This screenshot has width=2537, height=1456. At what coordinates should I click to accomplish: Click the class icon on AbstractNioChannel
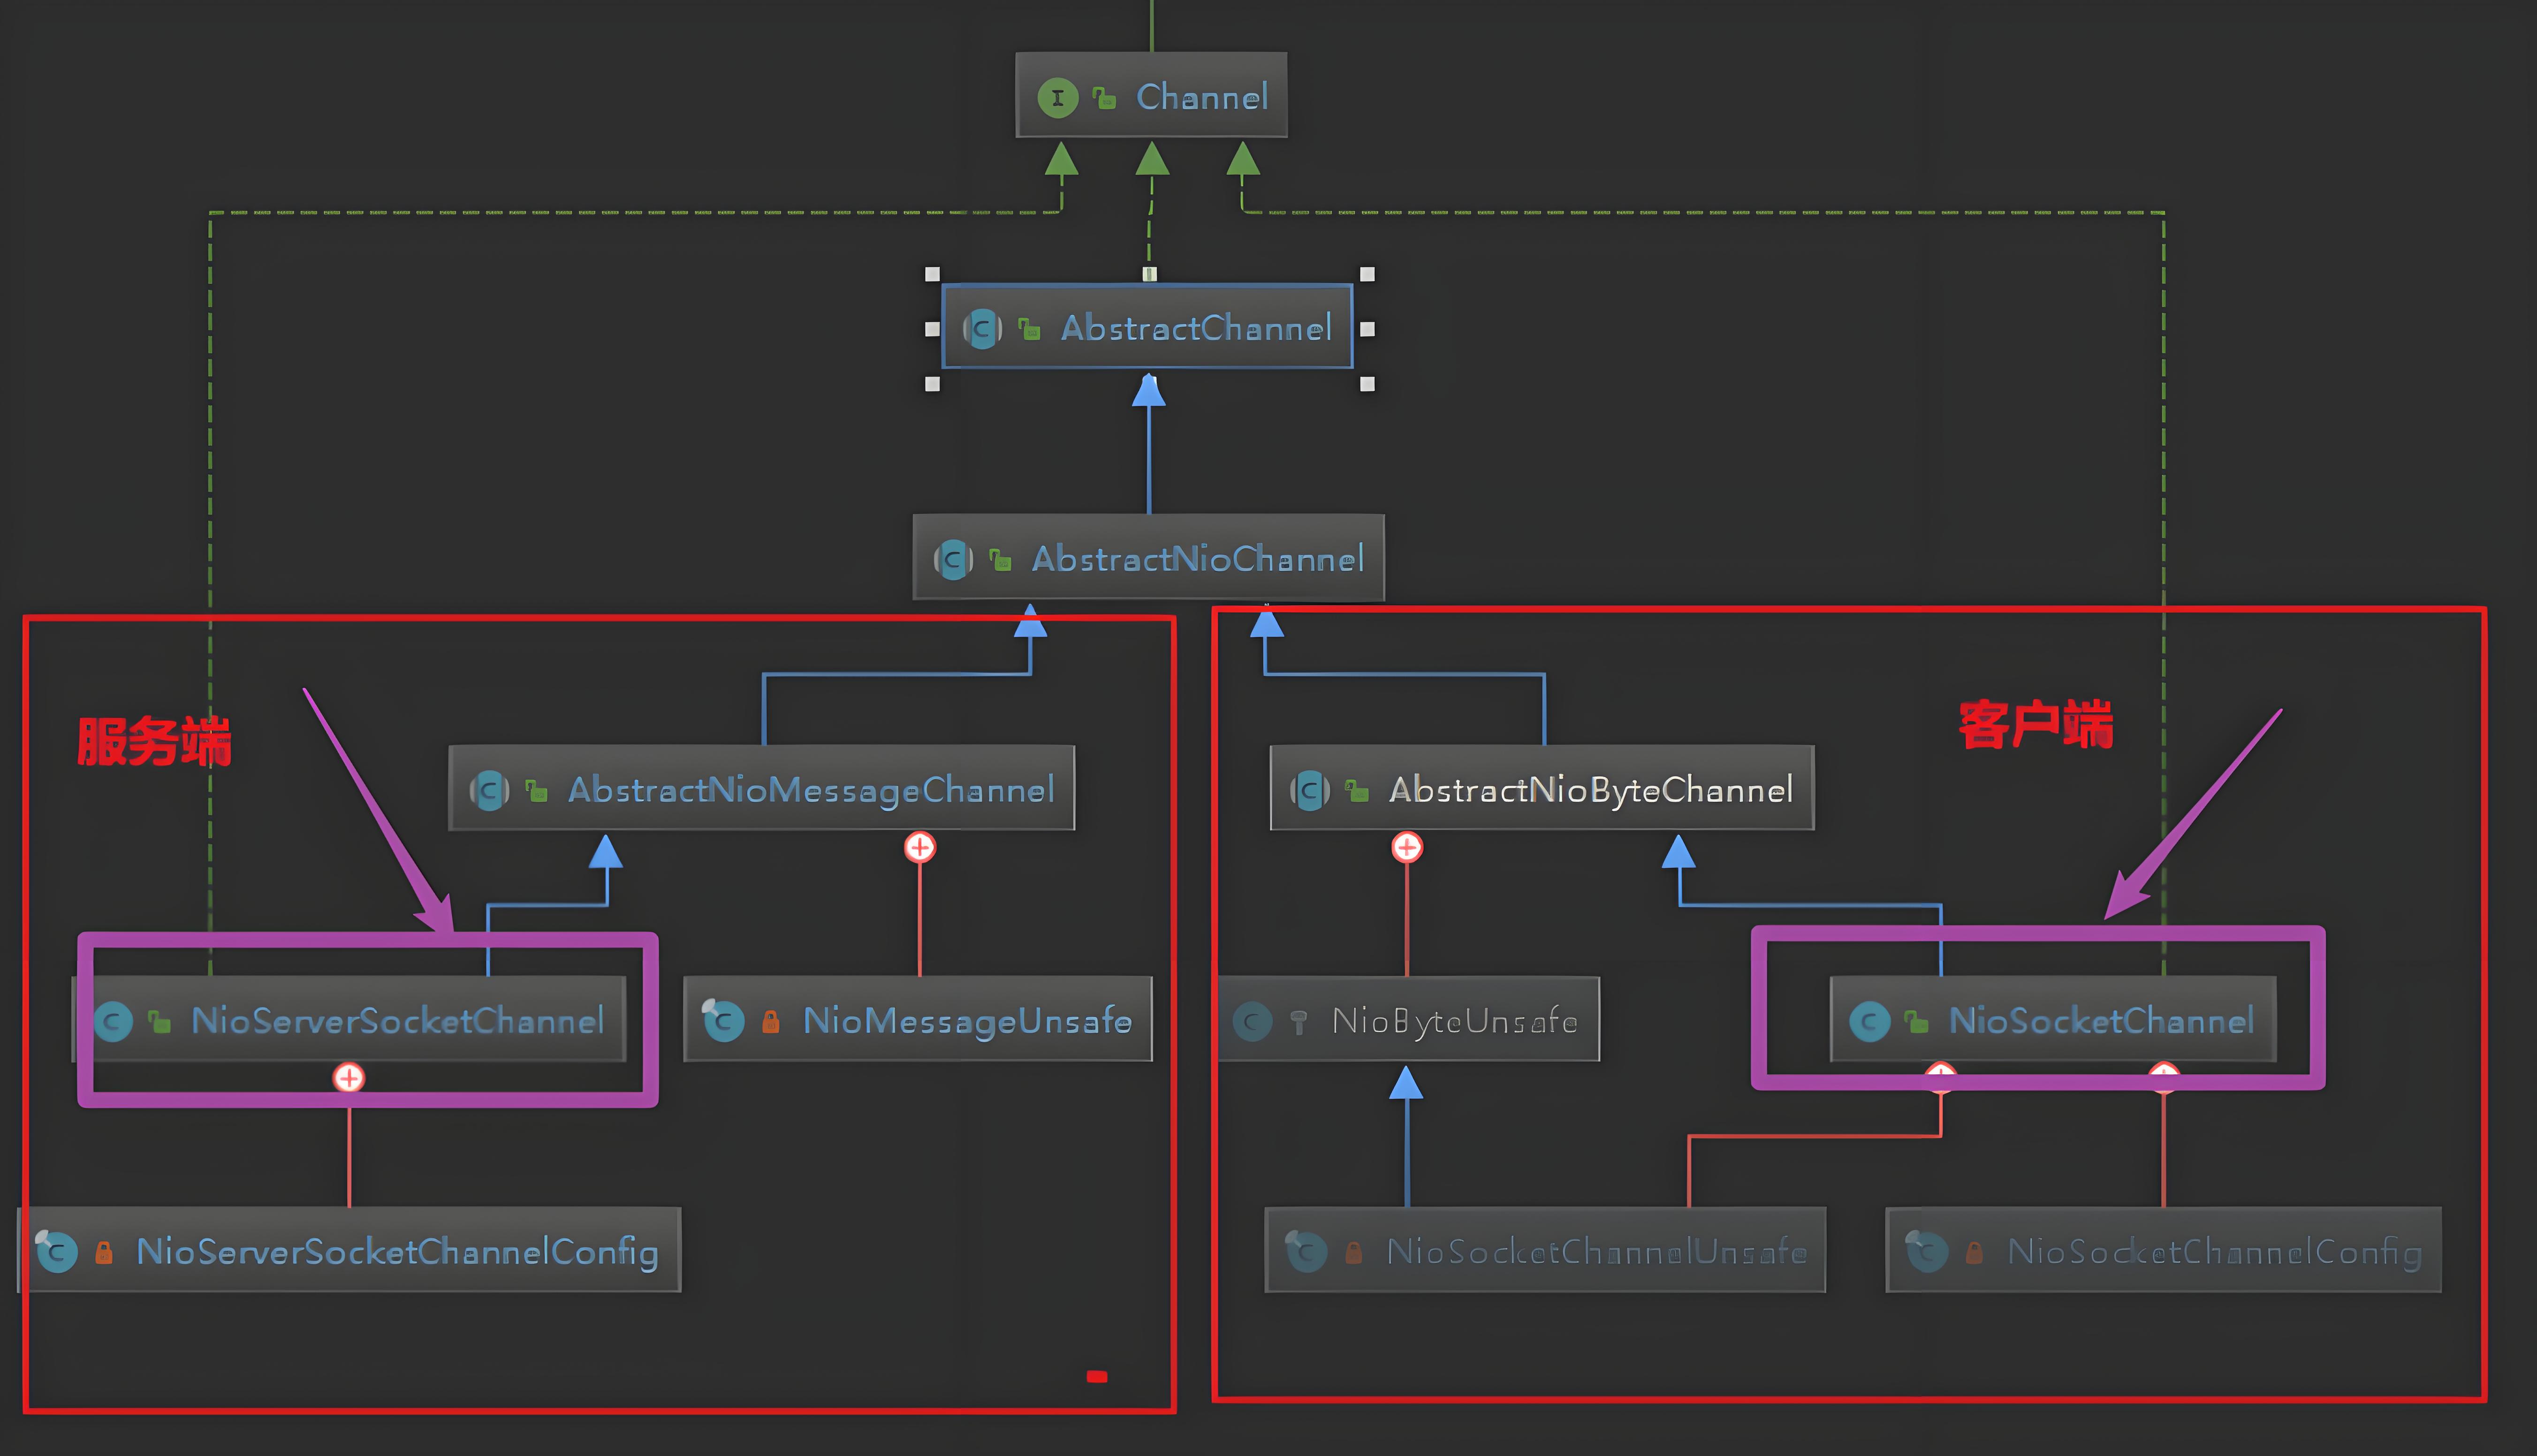pyautogui.click(x=953, y=560)
